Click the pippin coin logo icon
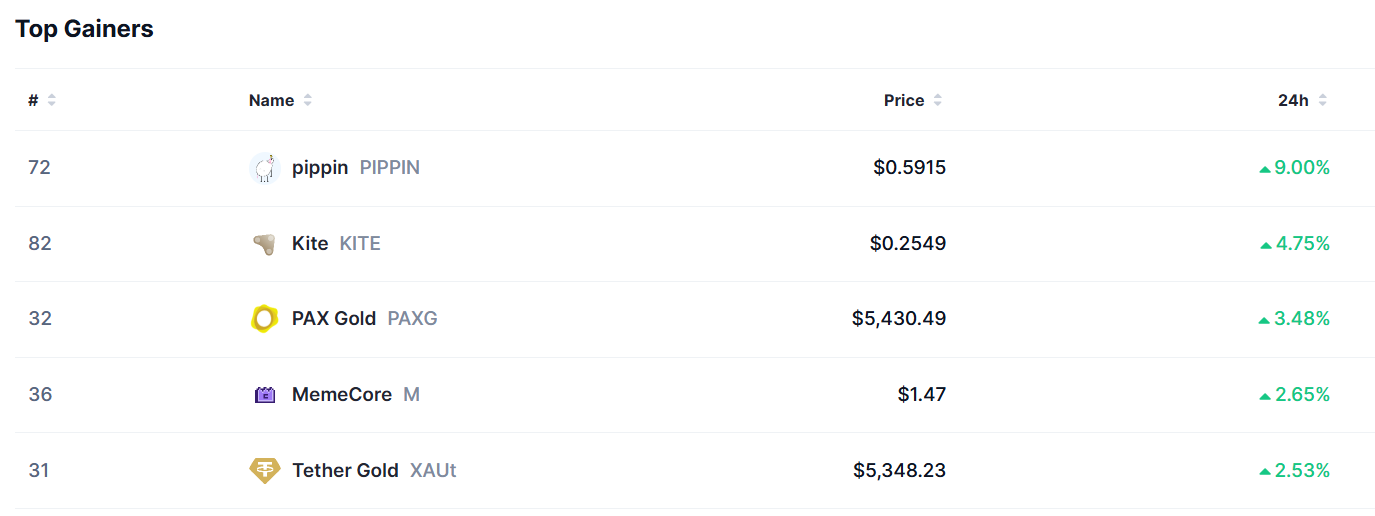1375x516 pixels. [264, 168]
